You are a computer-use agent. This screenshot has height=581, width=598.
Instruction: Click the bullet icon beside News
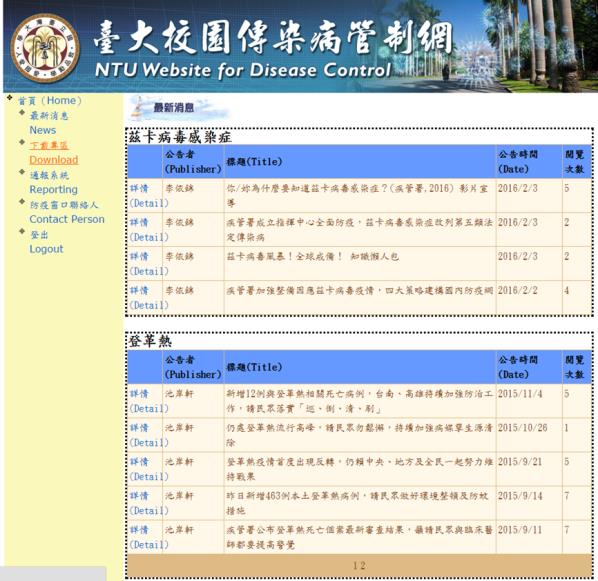tap(22, 113)
